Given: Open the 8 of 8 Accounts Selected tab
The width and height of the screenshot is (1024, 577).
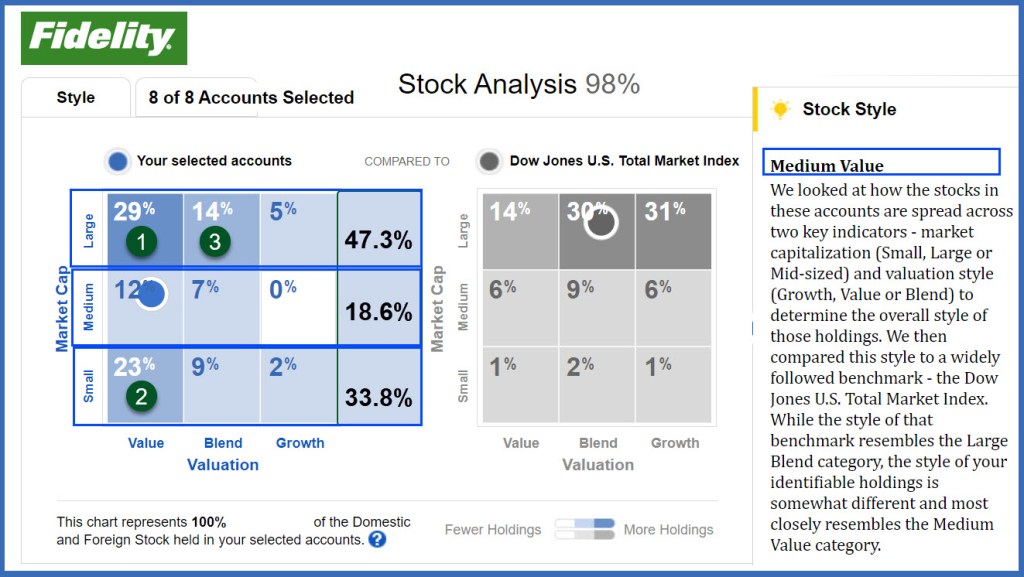Looking at the screenshot, I should coord(251,98).
